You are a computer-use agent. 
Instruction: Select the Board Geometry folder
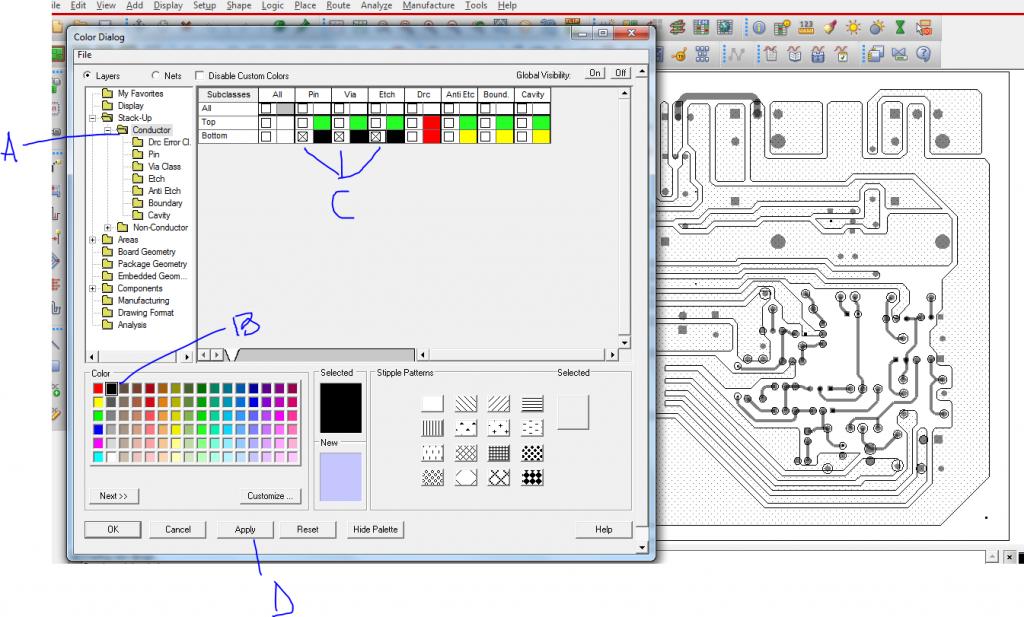pos(146,252)
